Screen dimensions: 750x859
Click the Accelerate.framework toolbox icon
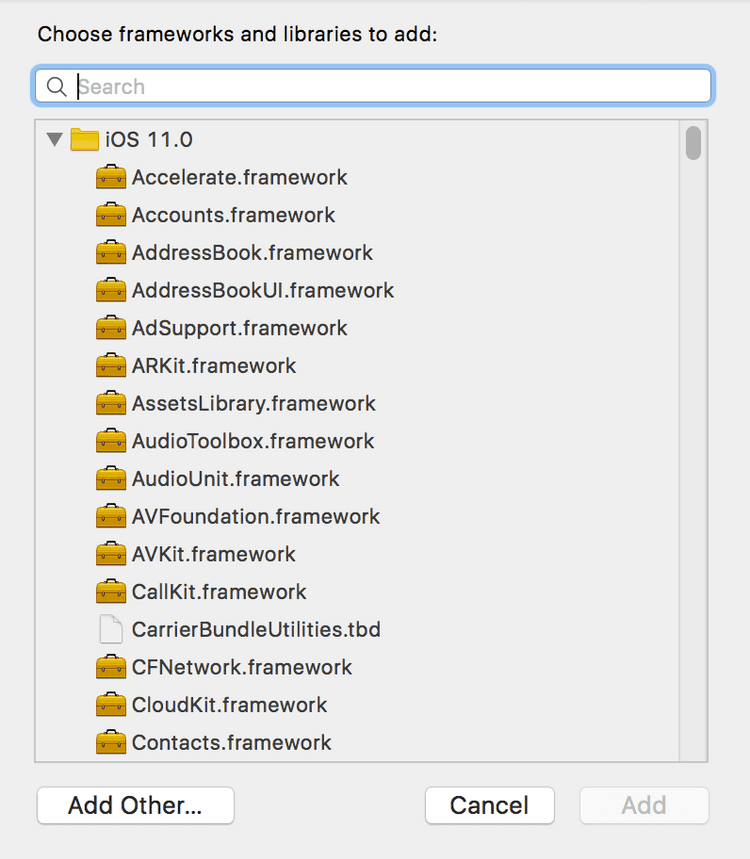click(111, 177)
